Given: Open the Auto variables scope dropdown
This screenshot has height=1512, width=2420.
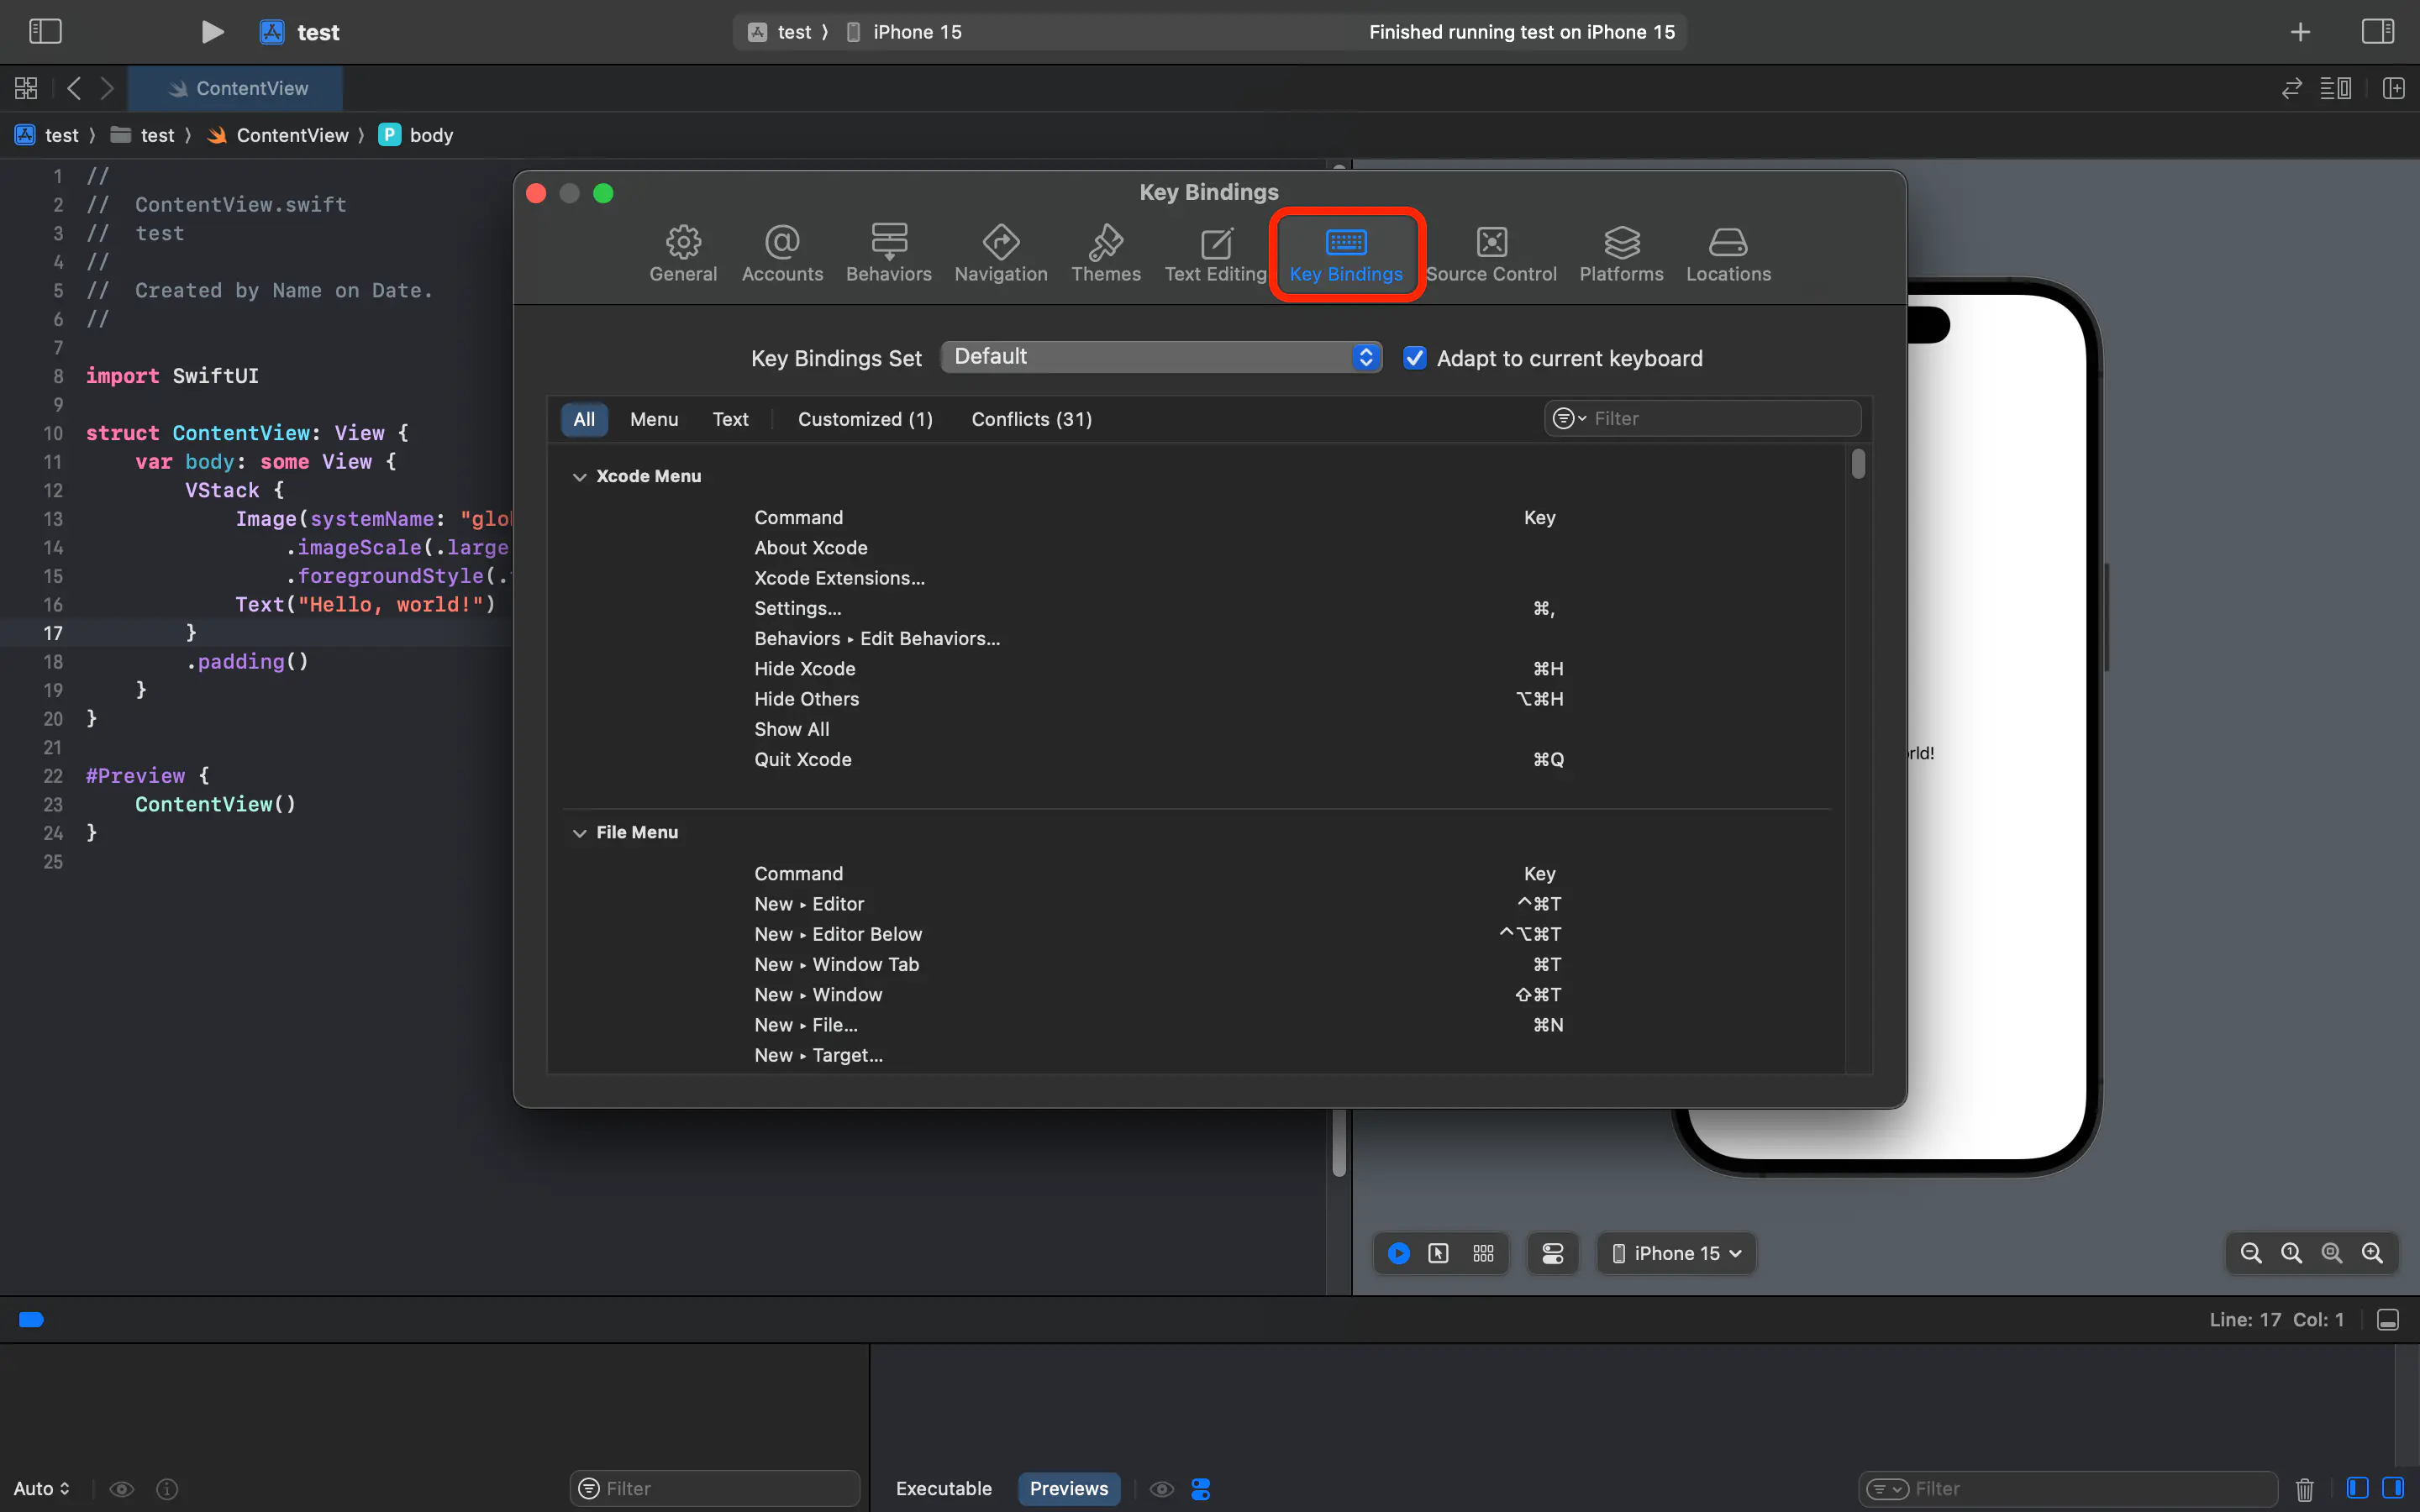Looking at the screenshot, I should click(41, 1488).
